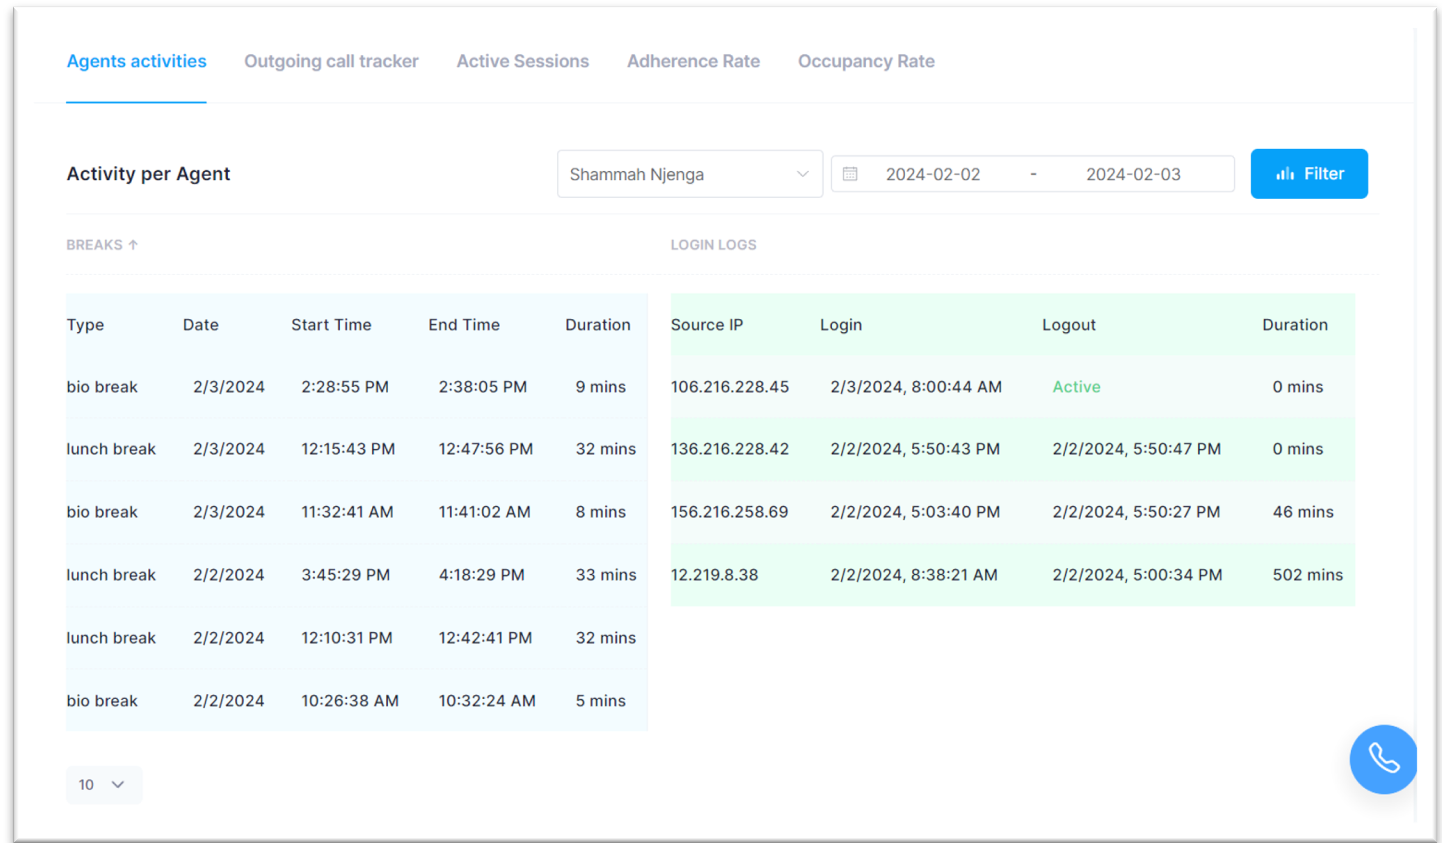Click the end date 2024-02-03 field
Viewport: 1442px width, 843px height.
point(1133,174)
